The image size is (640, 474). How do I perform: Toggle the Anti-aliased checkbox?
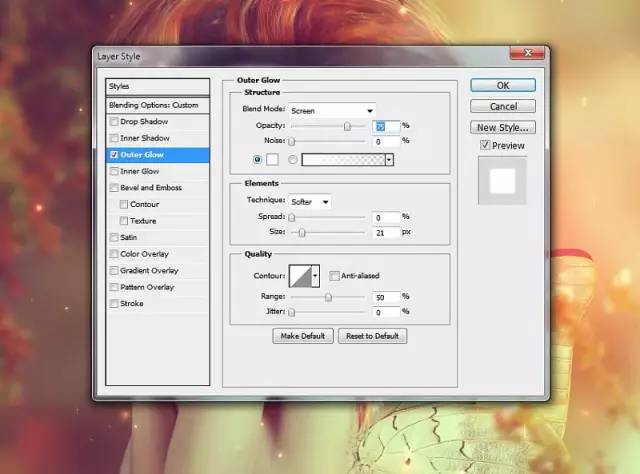point(334,276)
